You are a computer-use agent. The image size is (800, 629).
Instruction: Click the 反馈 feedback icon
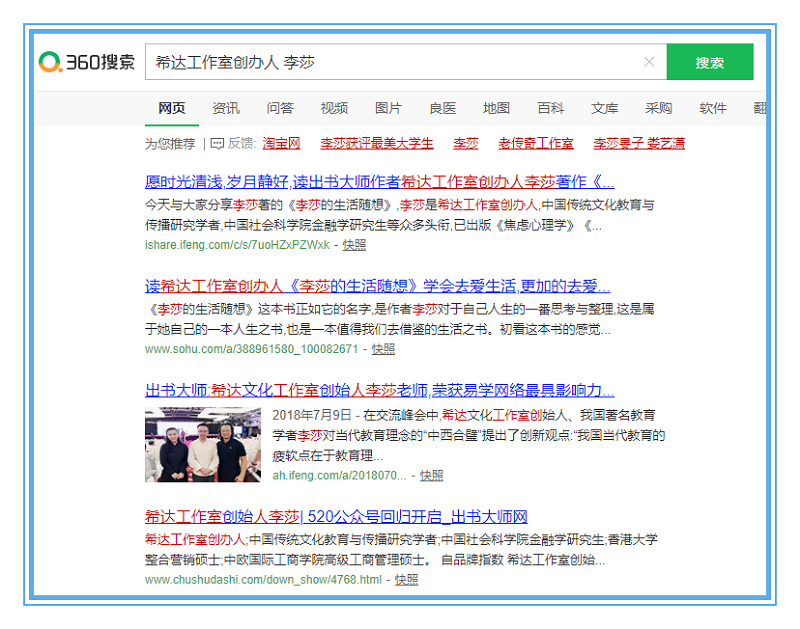tap(217, 144)
